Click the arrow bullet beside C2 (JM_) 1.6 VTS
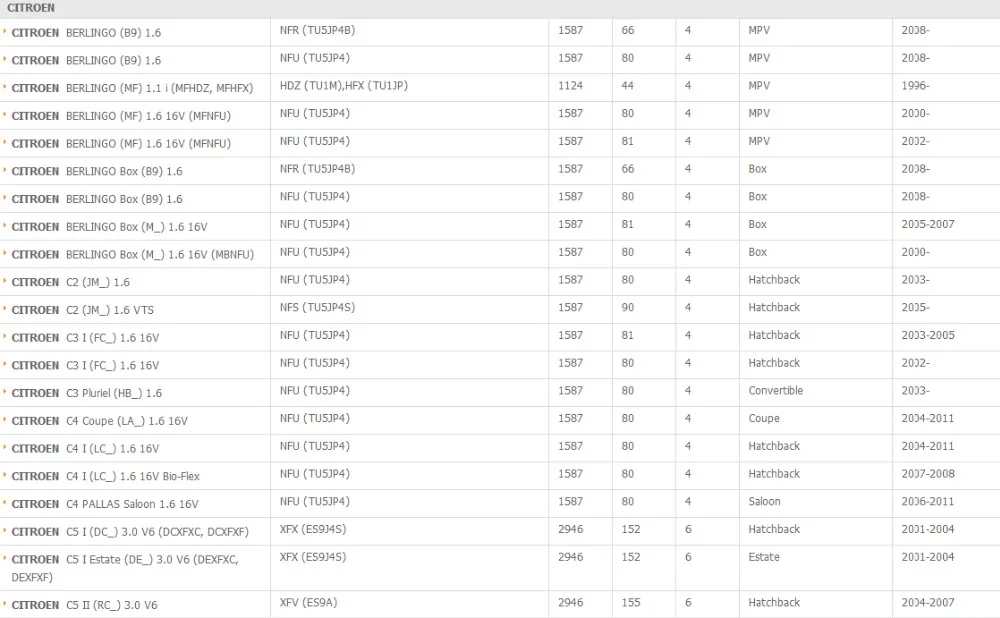The width and height of the screenshot is (1000, 618). coord(4,308)
